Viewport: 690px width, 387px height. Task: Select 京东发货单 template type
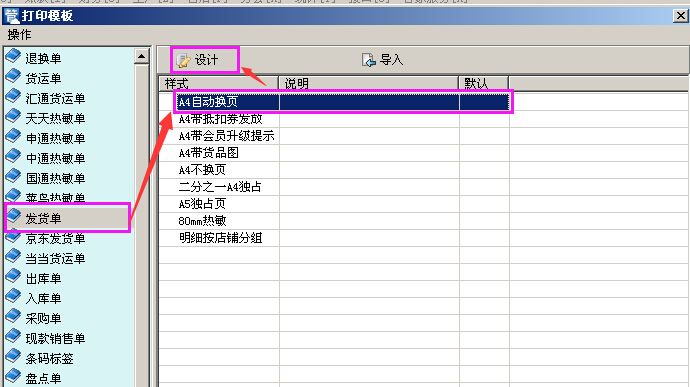pos(55,239)
